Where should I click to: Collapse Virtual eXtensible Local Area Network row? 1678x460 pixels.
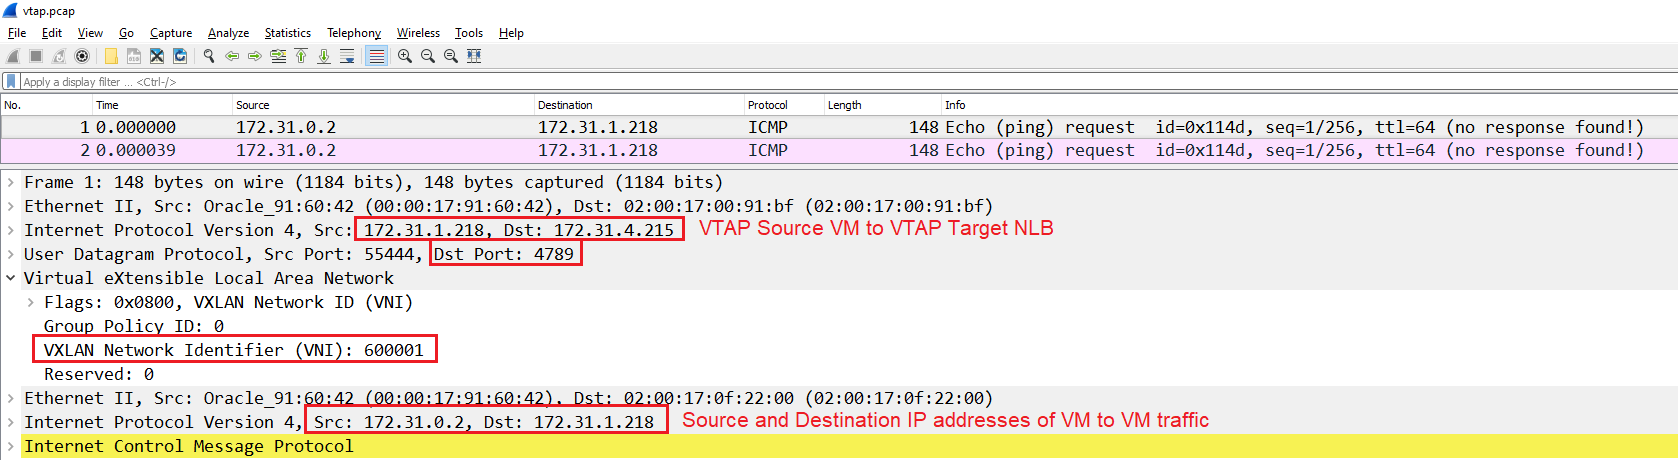[x=11, y=278]
